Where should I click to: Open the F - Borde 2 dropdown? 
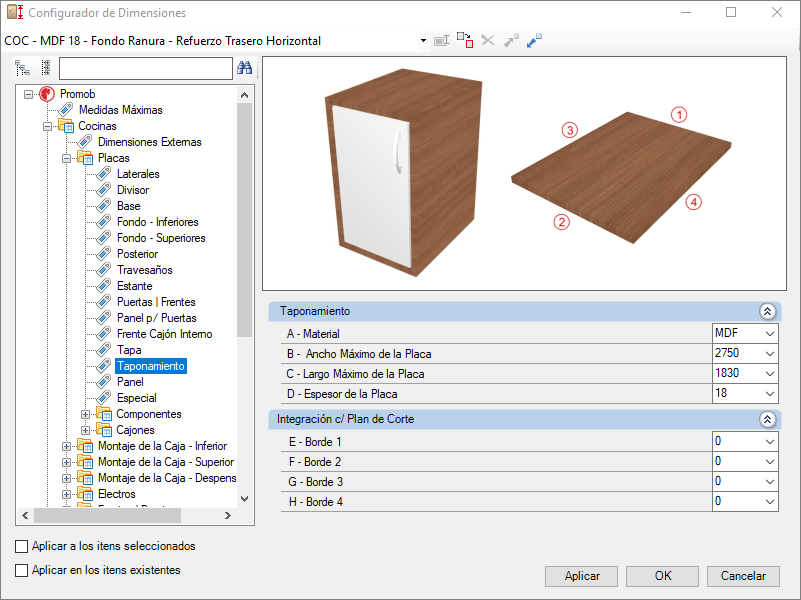click(x=770, y=462)
